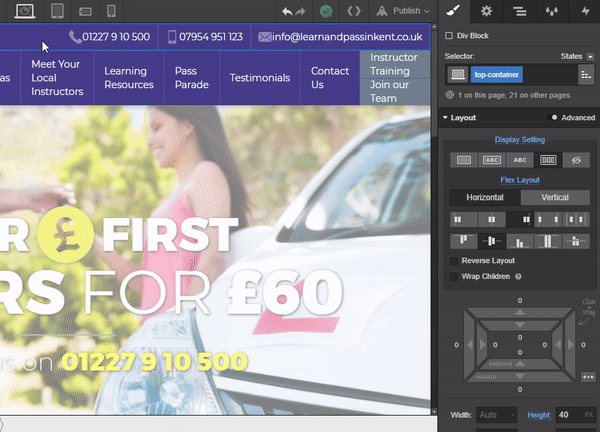Set display to flex

(x=548, y=160)
